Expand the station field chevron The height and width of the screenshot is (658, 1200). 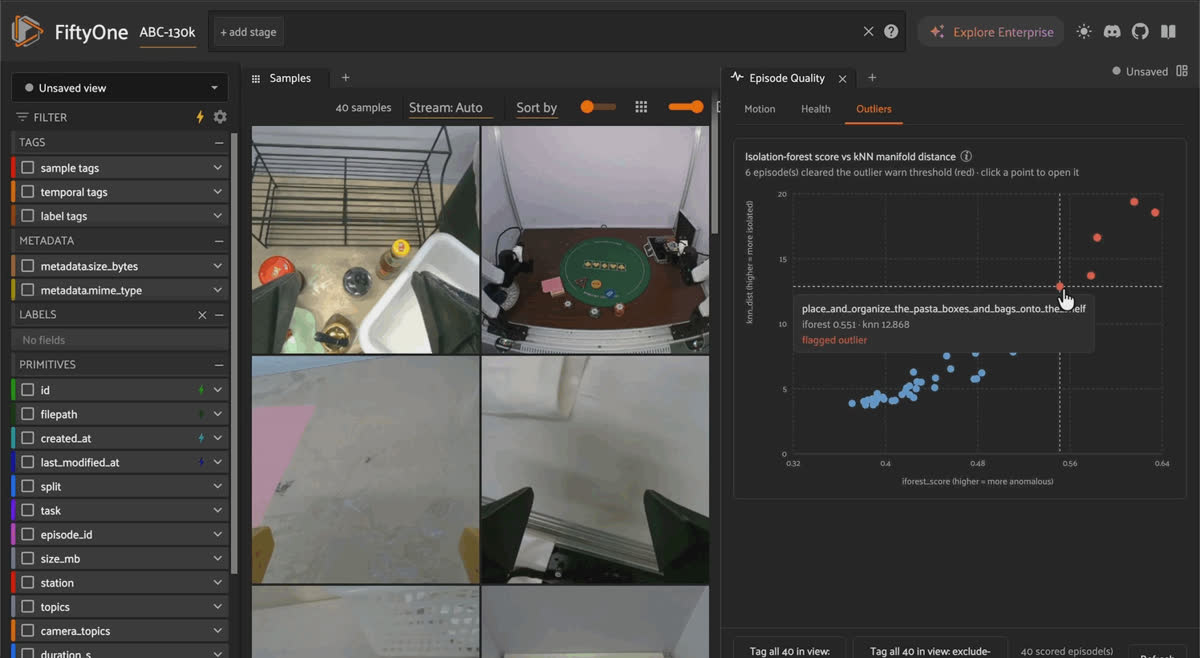click(x=218, y=583)
